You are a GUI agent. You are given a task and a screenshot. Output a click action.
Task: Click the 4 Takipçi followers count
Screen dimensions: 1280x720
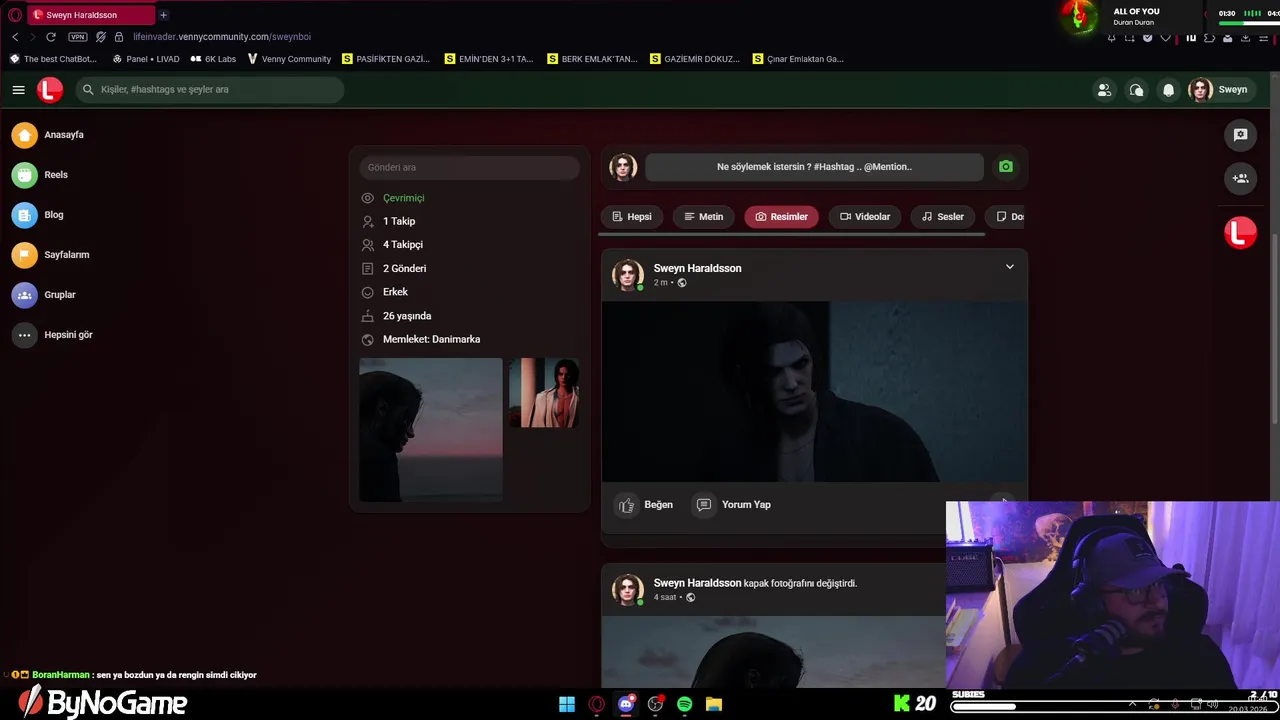tap(402, 245)
